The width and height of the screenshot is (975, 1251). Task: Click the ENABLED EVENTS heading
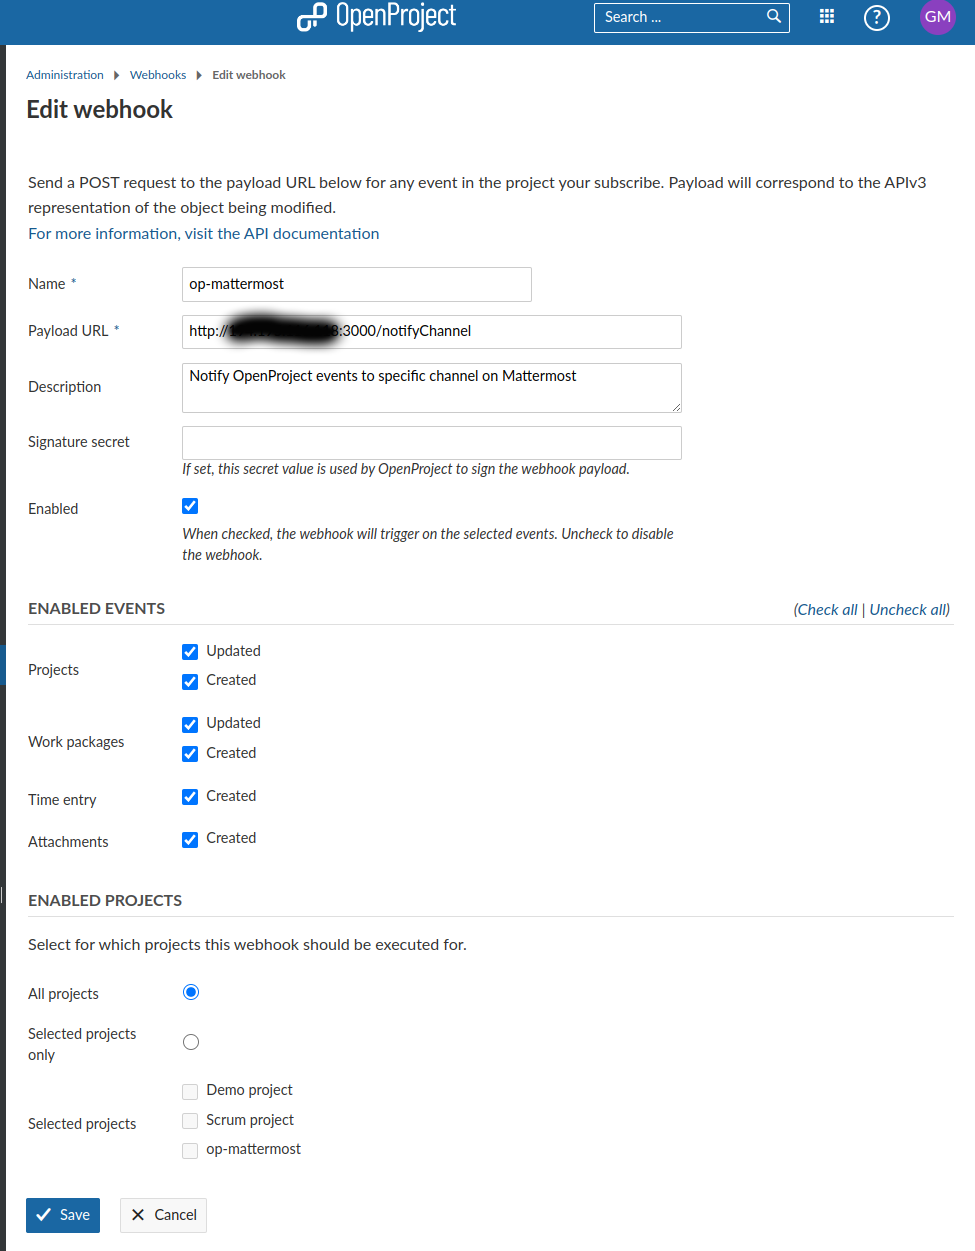coord(97,609)
